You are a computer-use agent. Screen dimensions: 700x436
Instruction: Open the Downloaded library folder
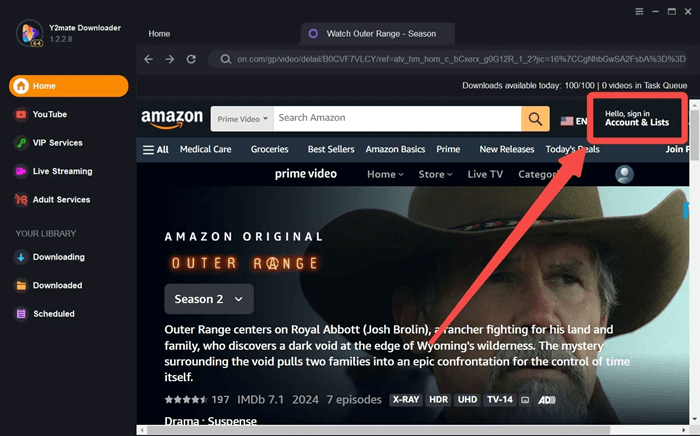[x=49, y=286]
